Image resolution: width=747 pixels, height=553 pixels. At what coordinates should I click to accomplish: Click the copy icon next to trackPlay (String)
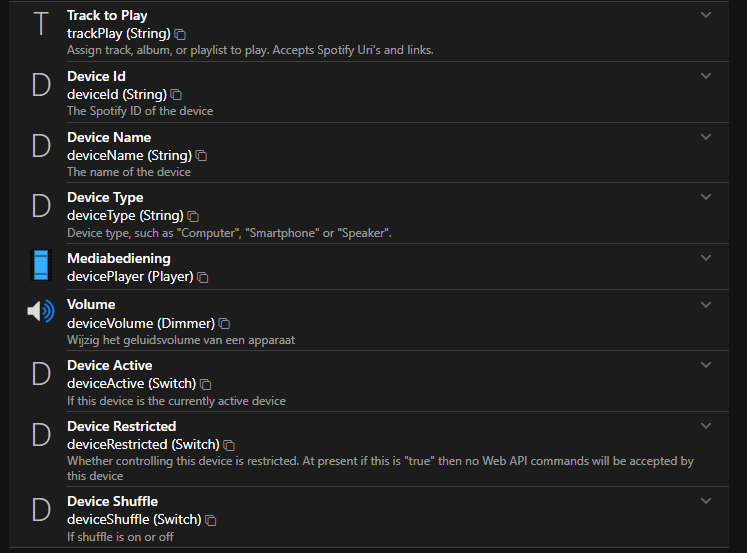pyautogui.click(x=180, y=34)
